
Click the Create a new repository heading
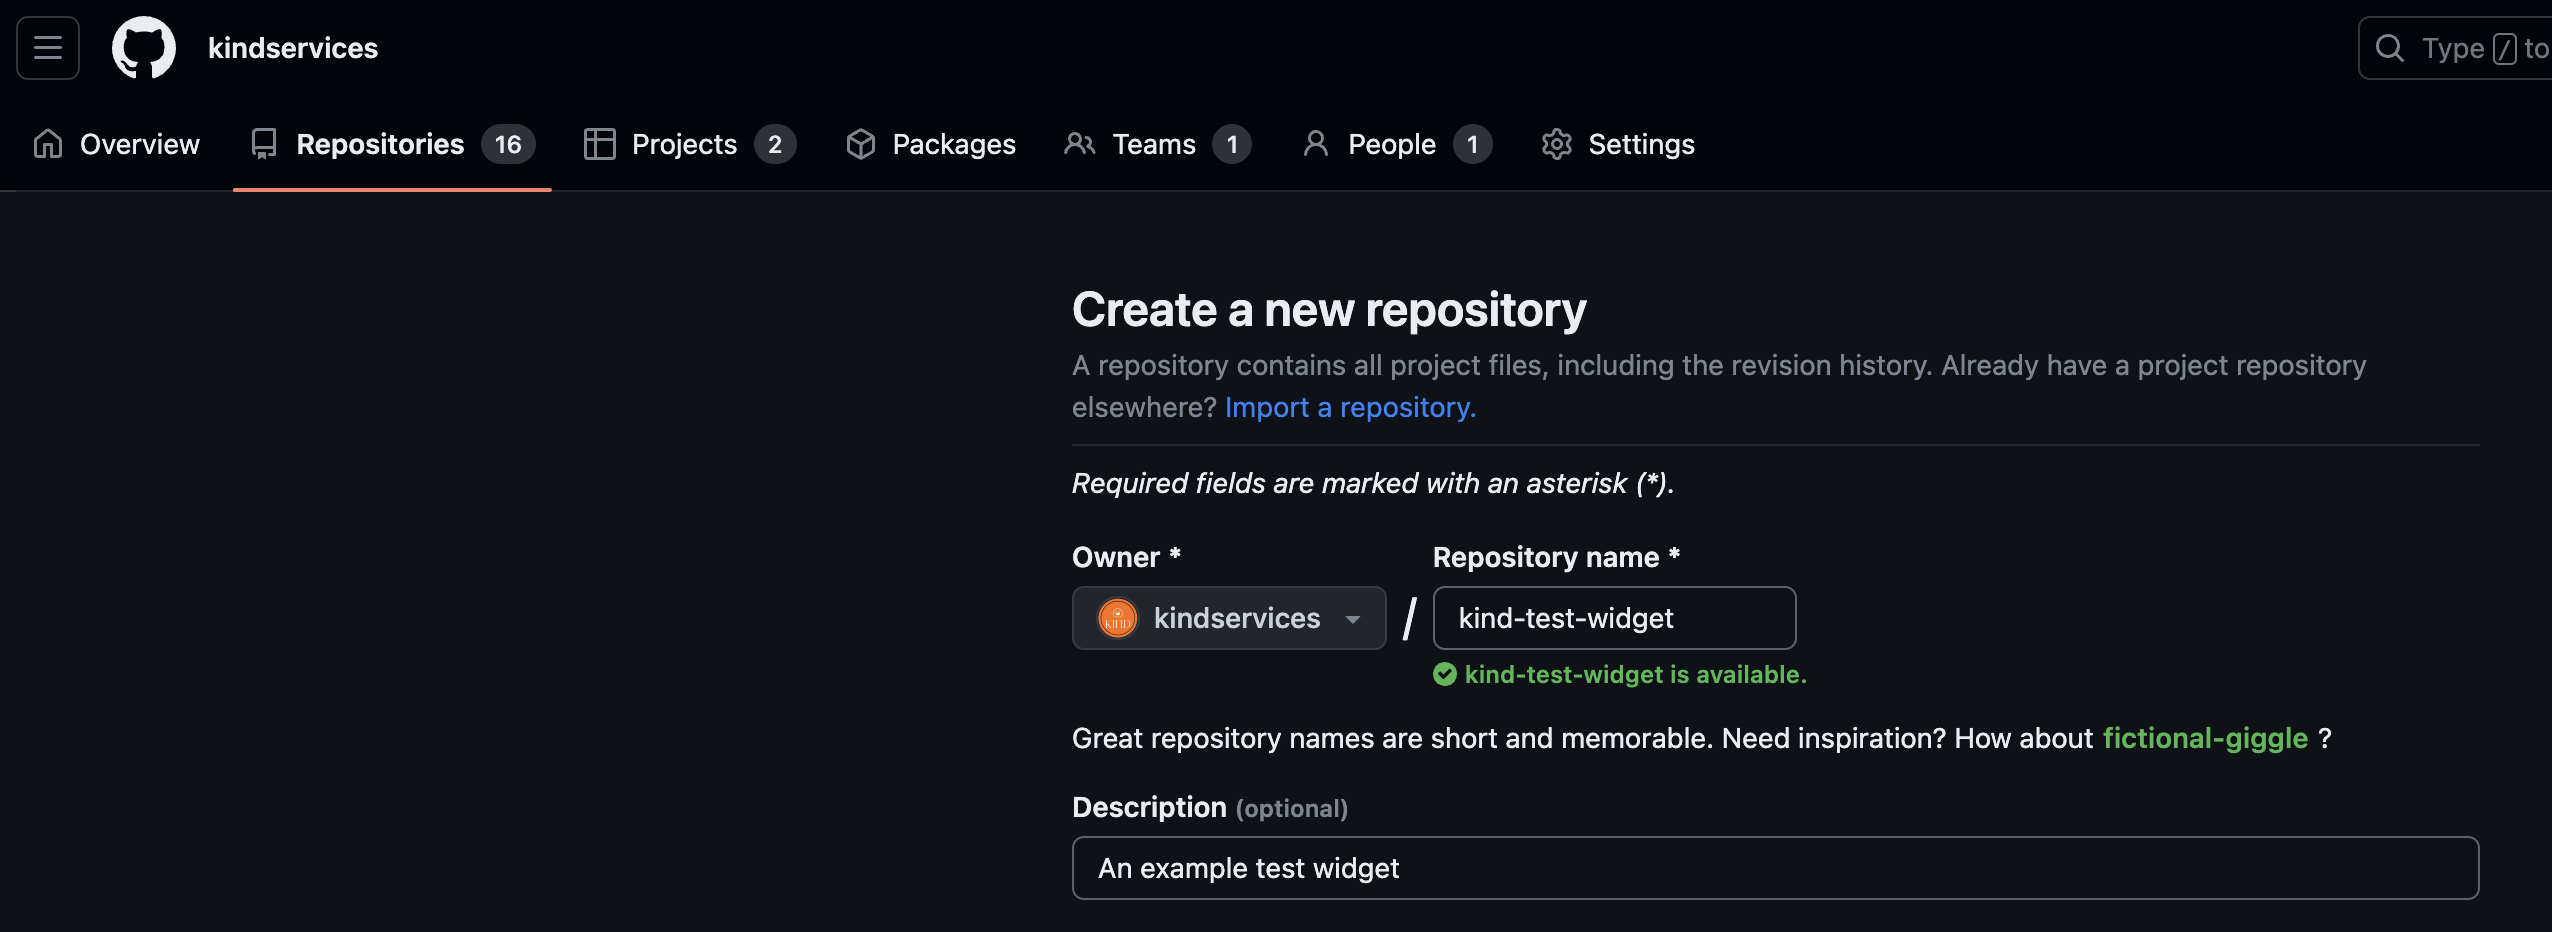(1329, 309)
